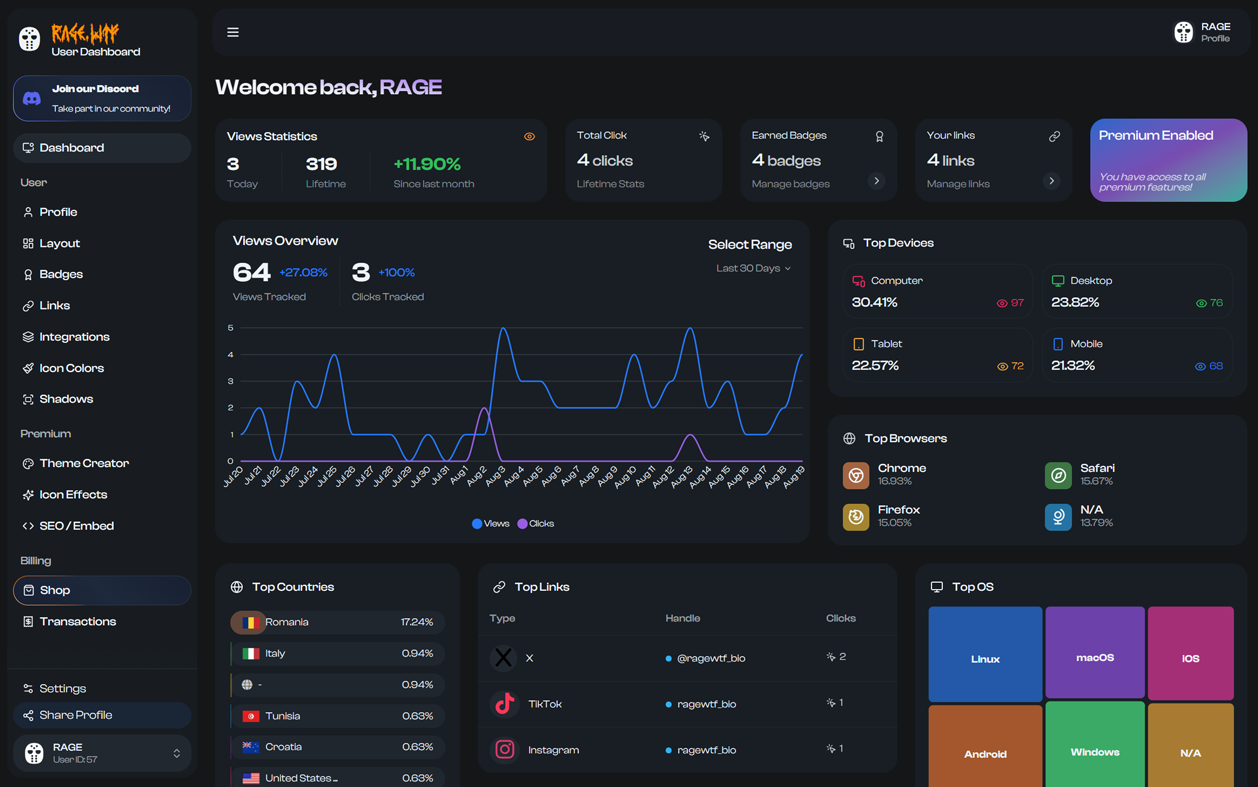
Task: Toggle the Views series in chart legend
Action: (x=491, y=524)
